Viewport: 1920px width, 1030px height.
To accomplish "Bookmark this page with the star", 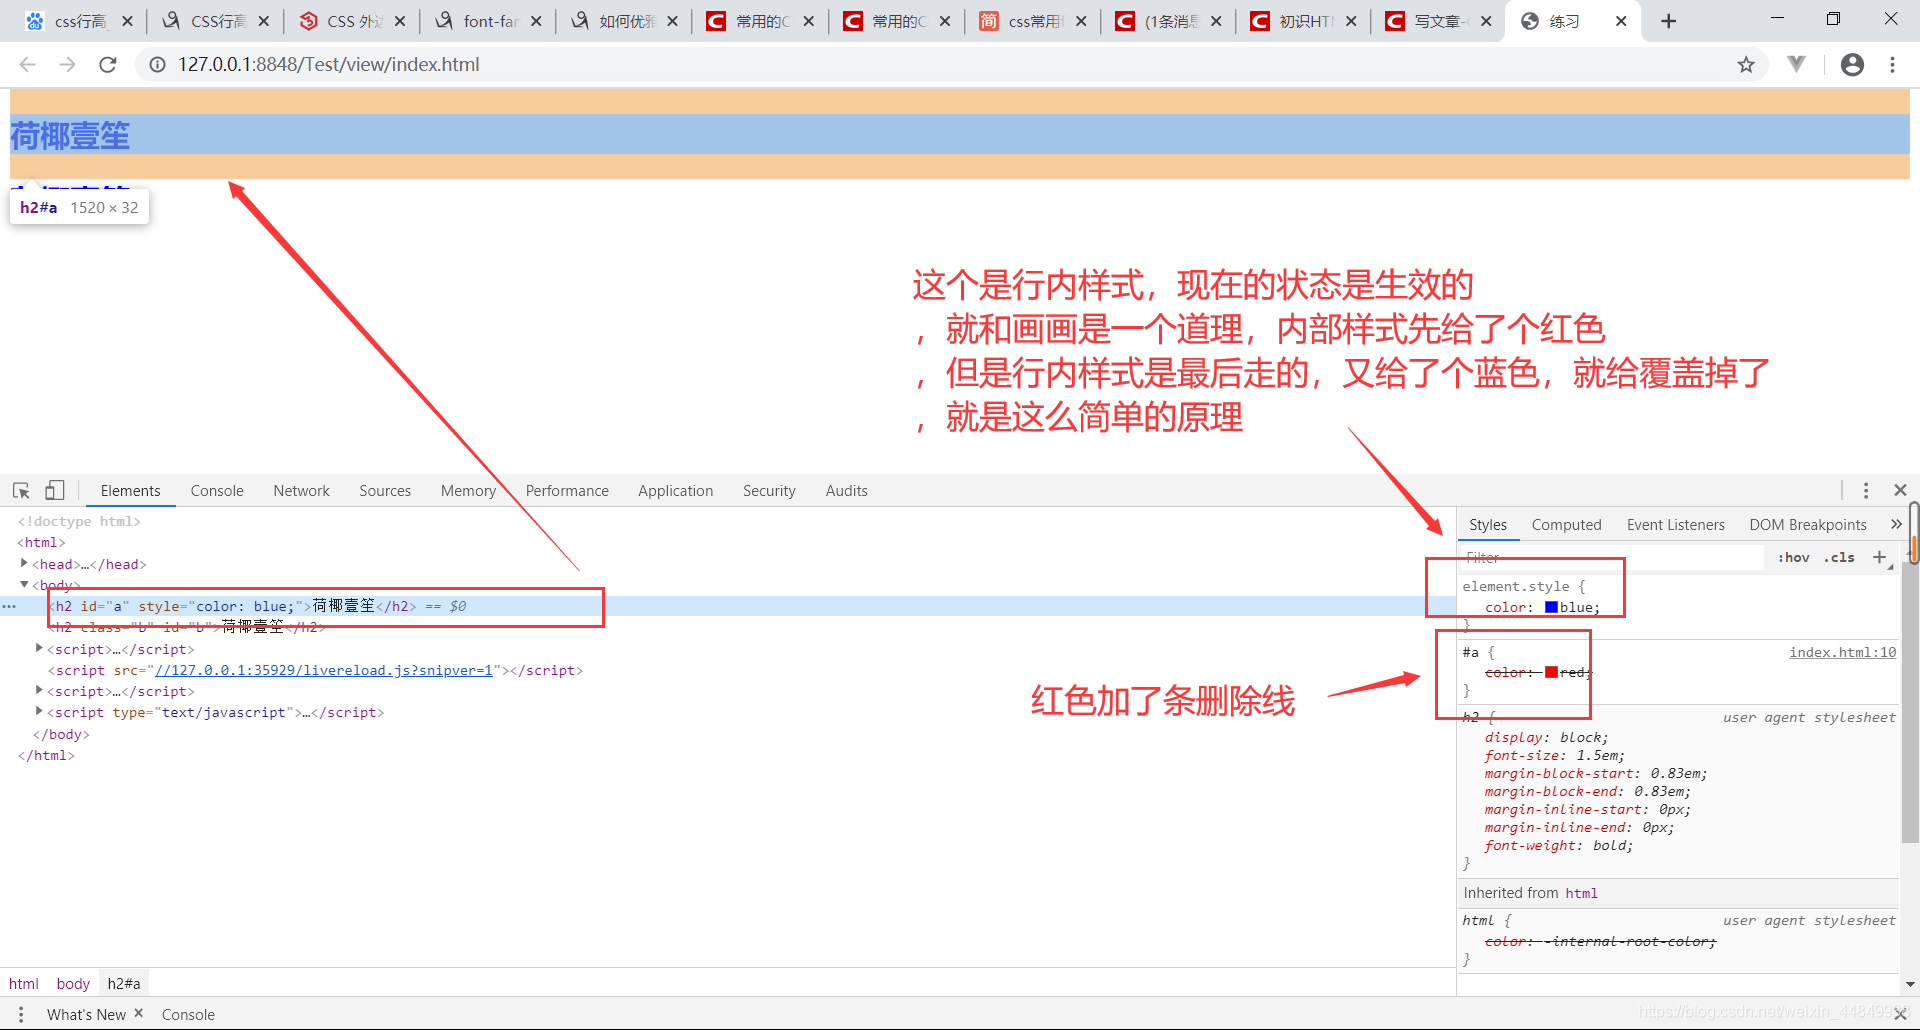I will pyautogui.click(x=1746, y=64).
